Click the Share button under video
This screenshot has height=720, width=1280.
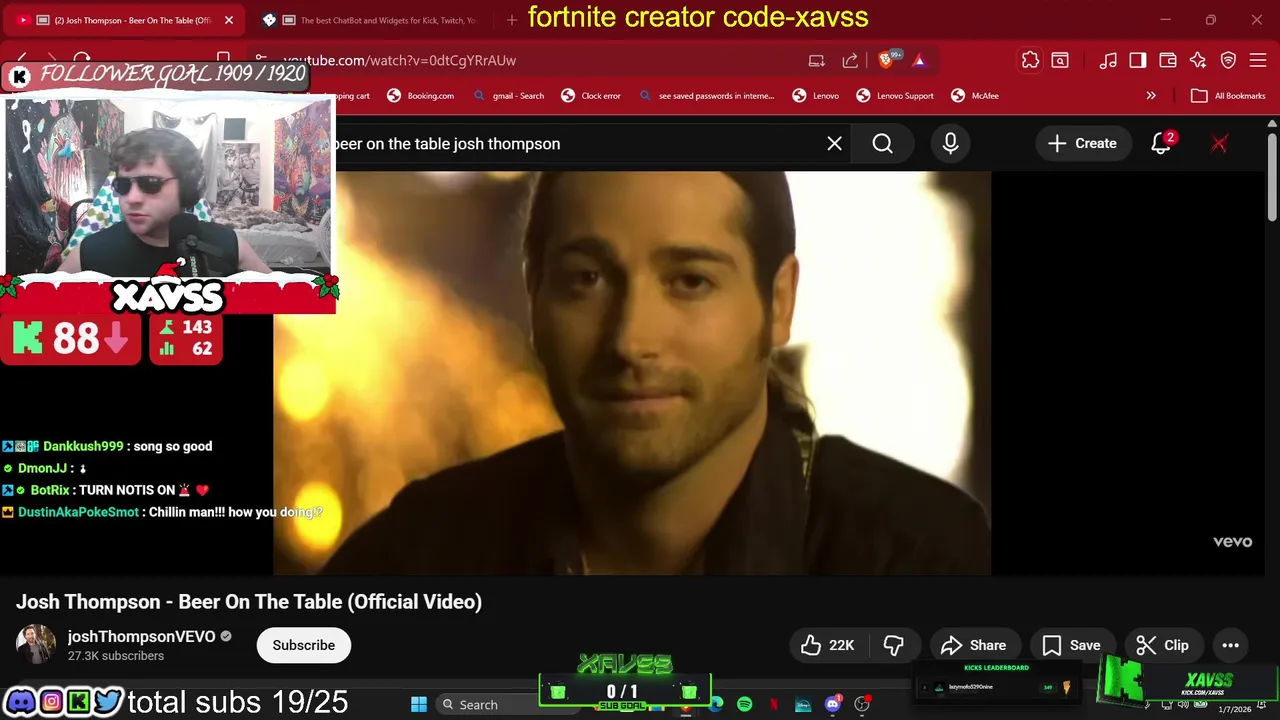[973, 645]
